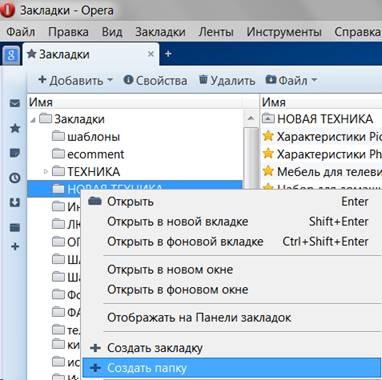Open the Добавить dropdown
Viewport: 382px width, 380px height.
tap(75, 80)
